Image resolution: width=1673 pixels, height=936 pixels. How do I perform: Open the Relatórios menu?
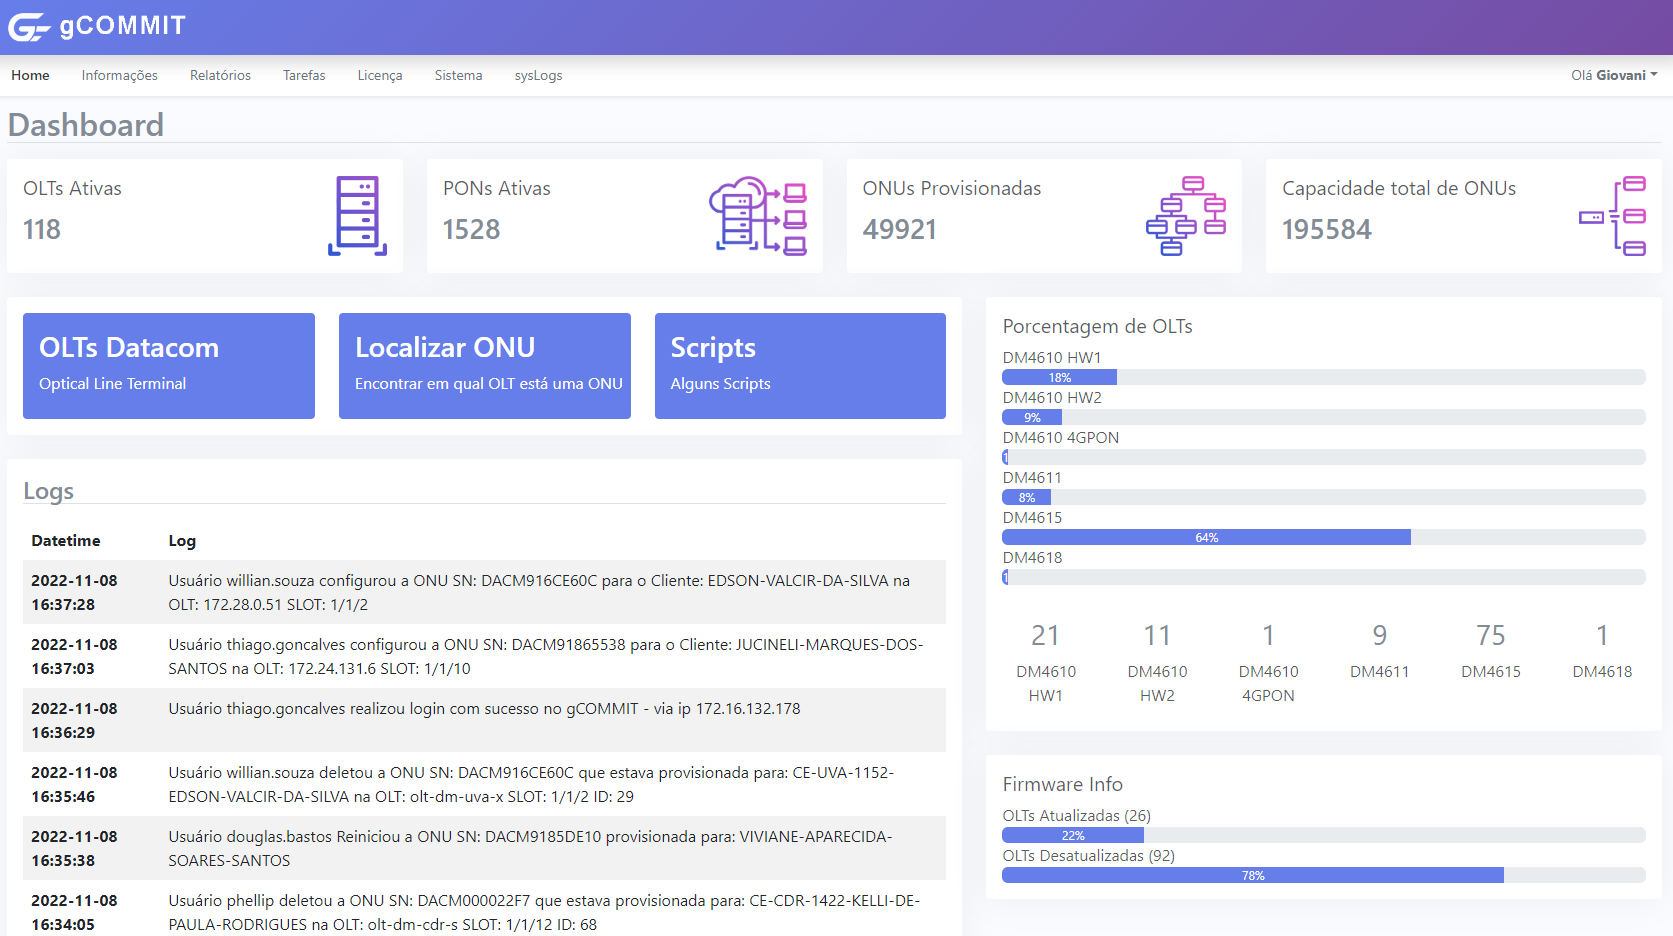click(220, 75)
